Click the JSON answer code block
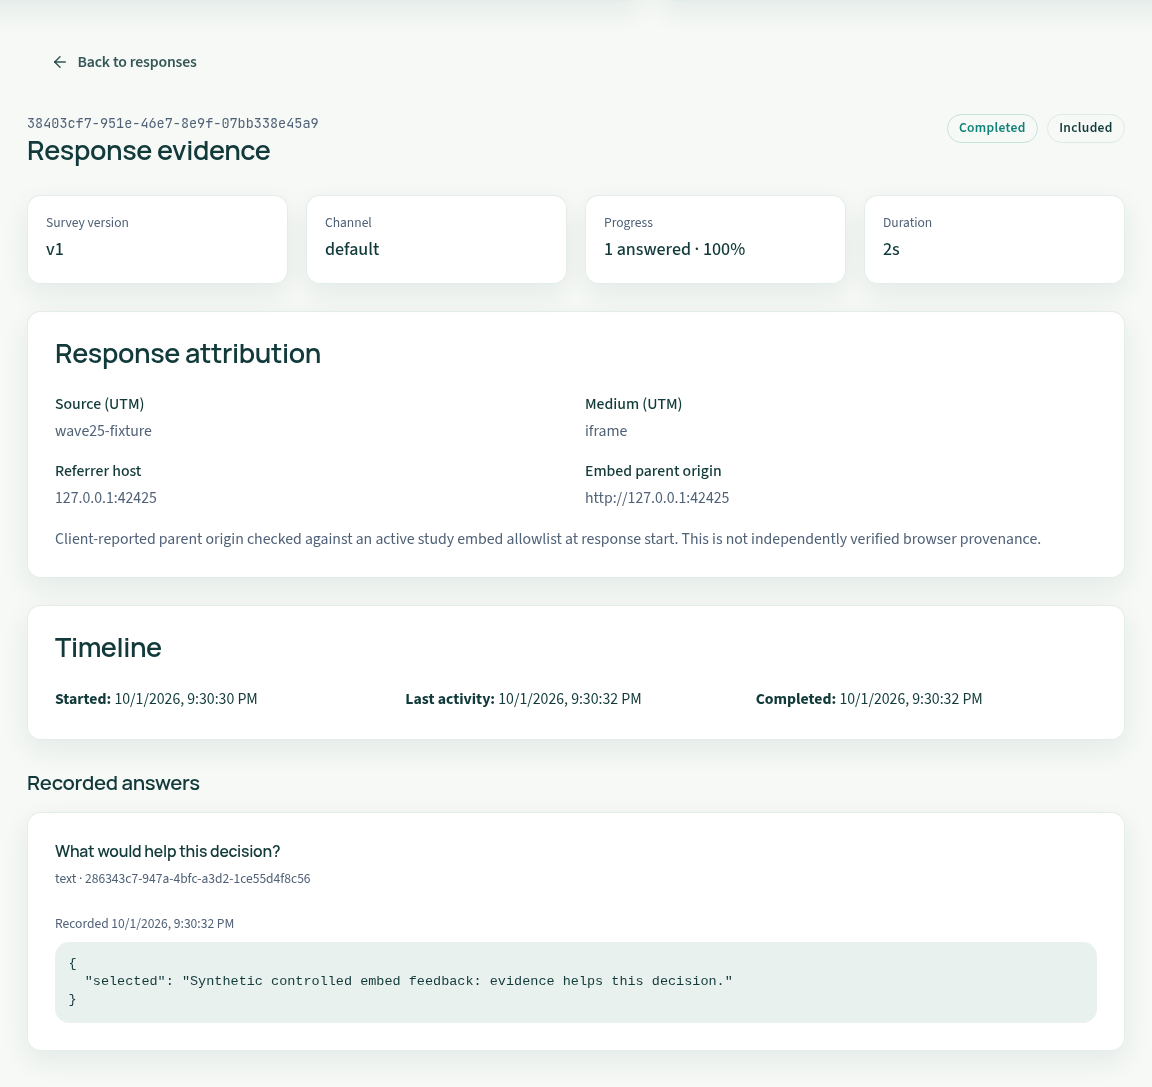1152x1087 pixels. click(576, 982)
